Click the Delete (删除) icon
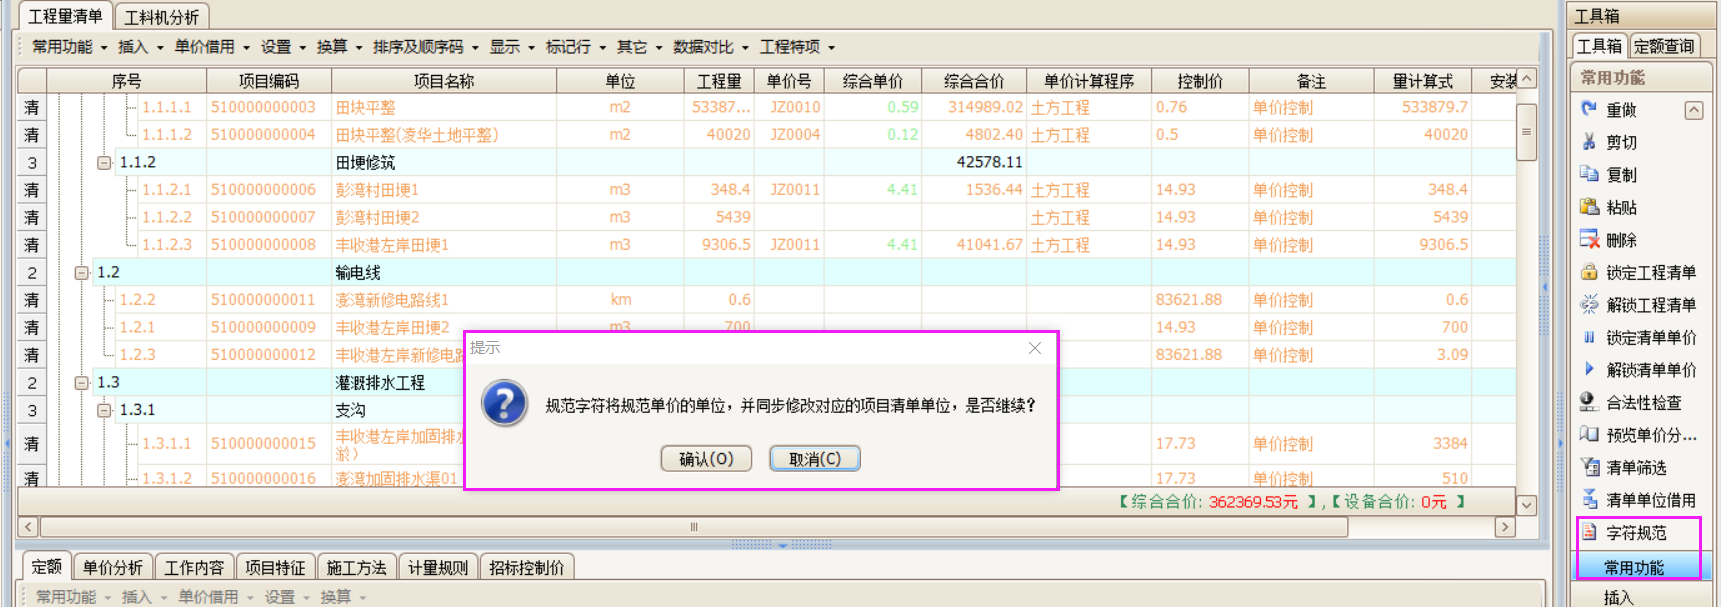This screenshot has width=1721, height=607. pyautogui.click(x=1589, y=239)
